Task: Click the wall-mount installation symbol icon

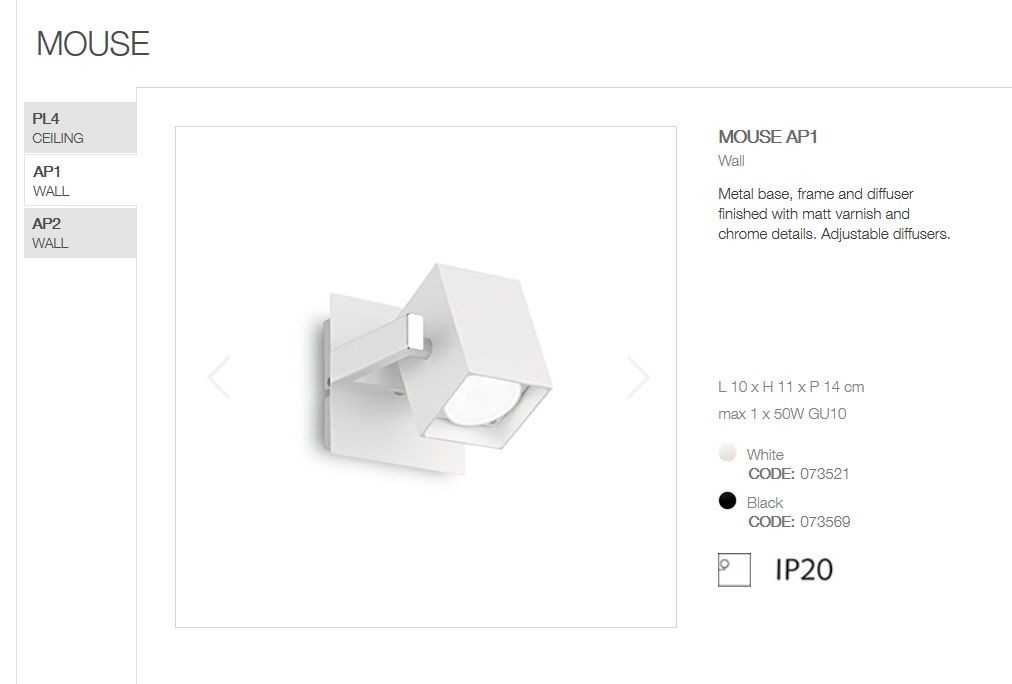Action: pyautogui.click(x=734, y=570)
